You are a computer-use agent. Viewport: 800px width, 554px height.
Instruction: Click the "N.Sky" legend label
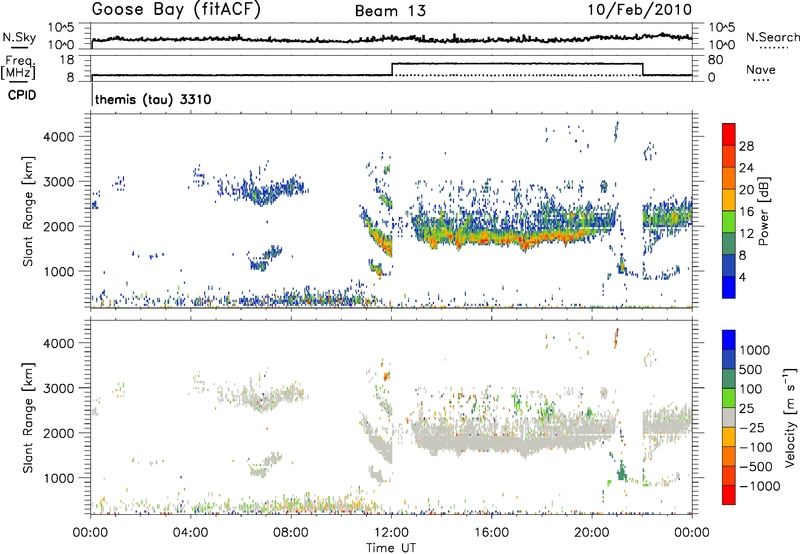point(19,37)
